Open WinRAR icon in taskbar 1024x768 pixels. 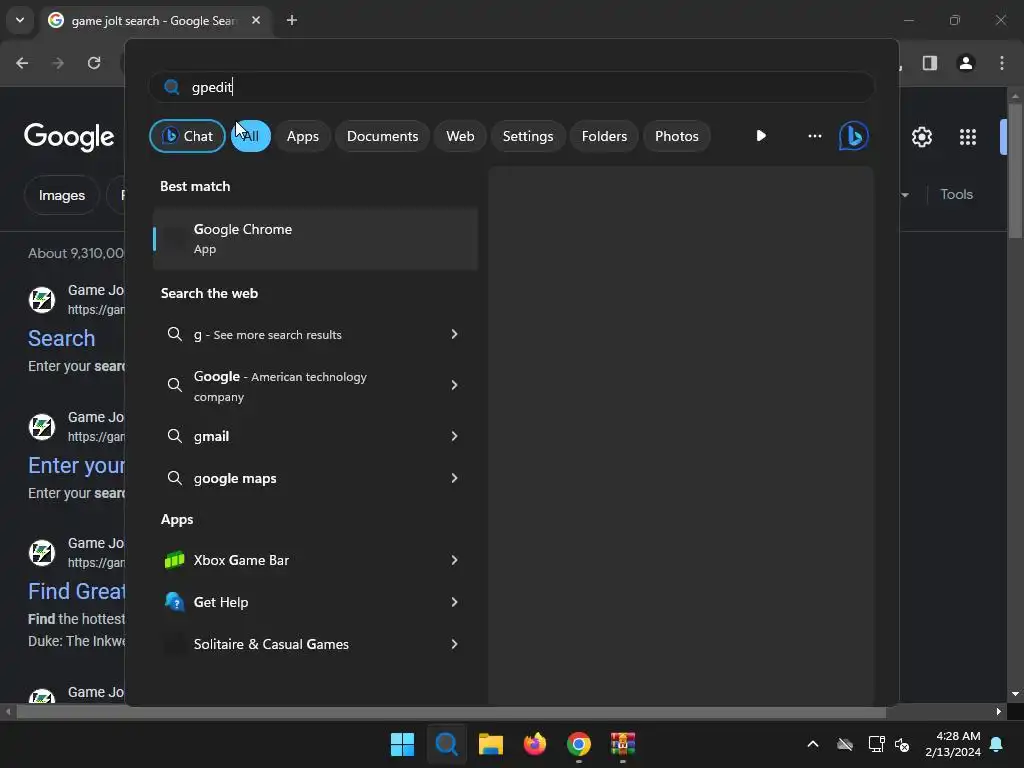(x=623, y=744)
